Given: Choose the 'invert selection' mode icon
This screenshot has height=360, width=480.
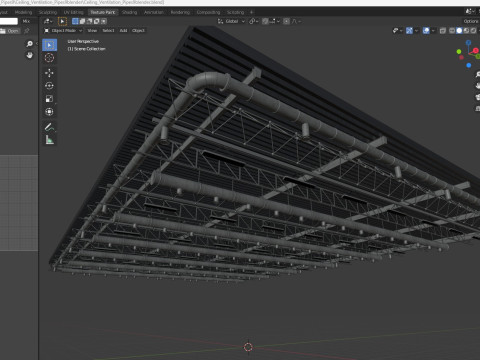Looking at the screenshot, I should click(x=96, y=21).
